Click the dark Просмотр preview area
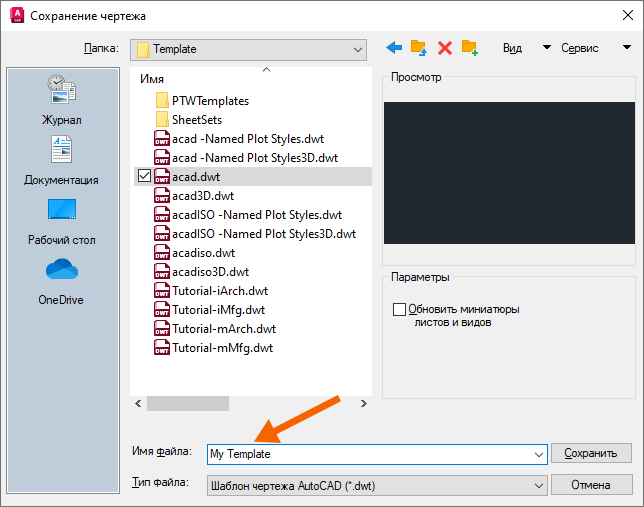The width and height of the screenshot is (644, 507). [x=509, y=173]
